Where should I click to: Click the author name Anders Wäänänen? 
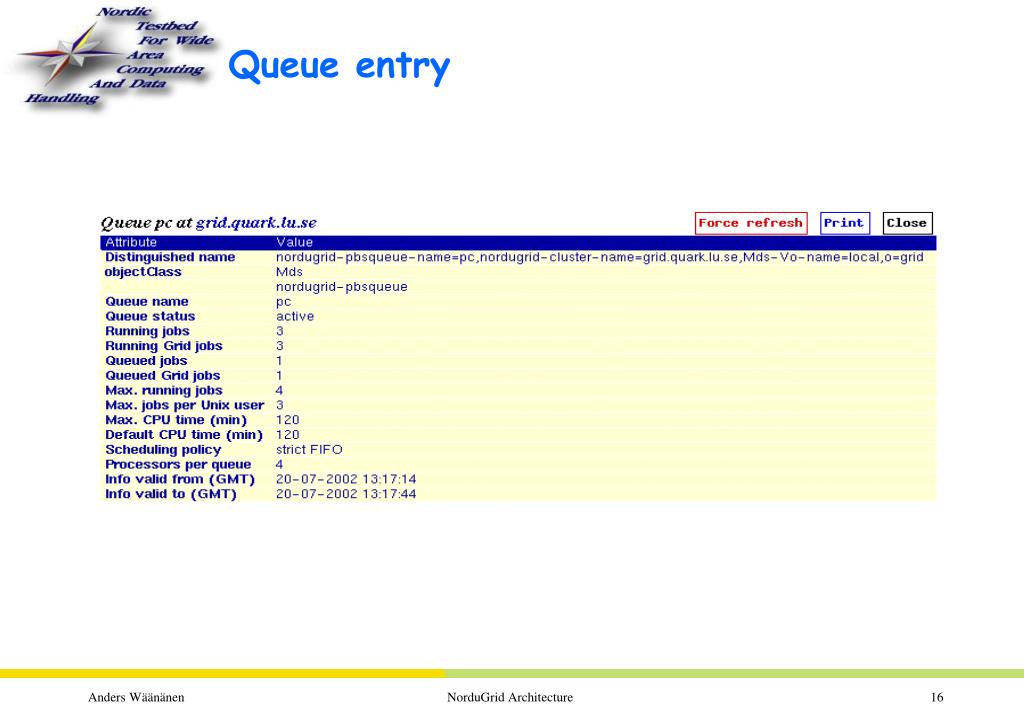(x=136, y=697)
